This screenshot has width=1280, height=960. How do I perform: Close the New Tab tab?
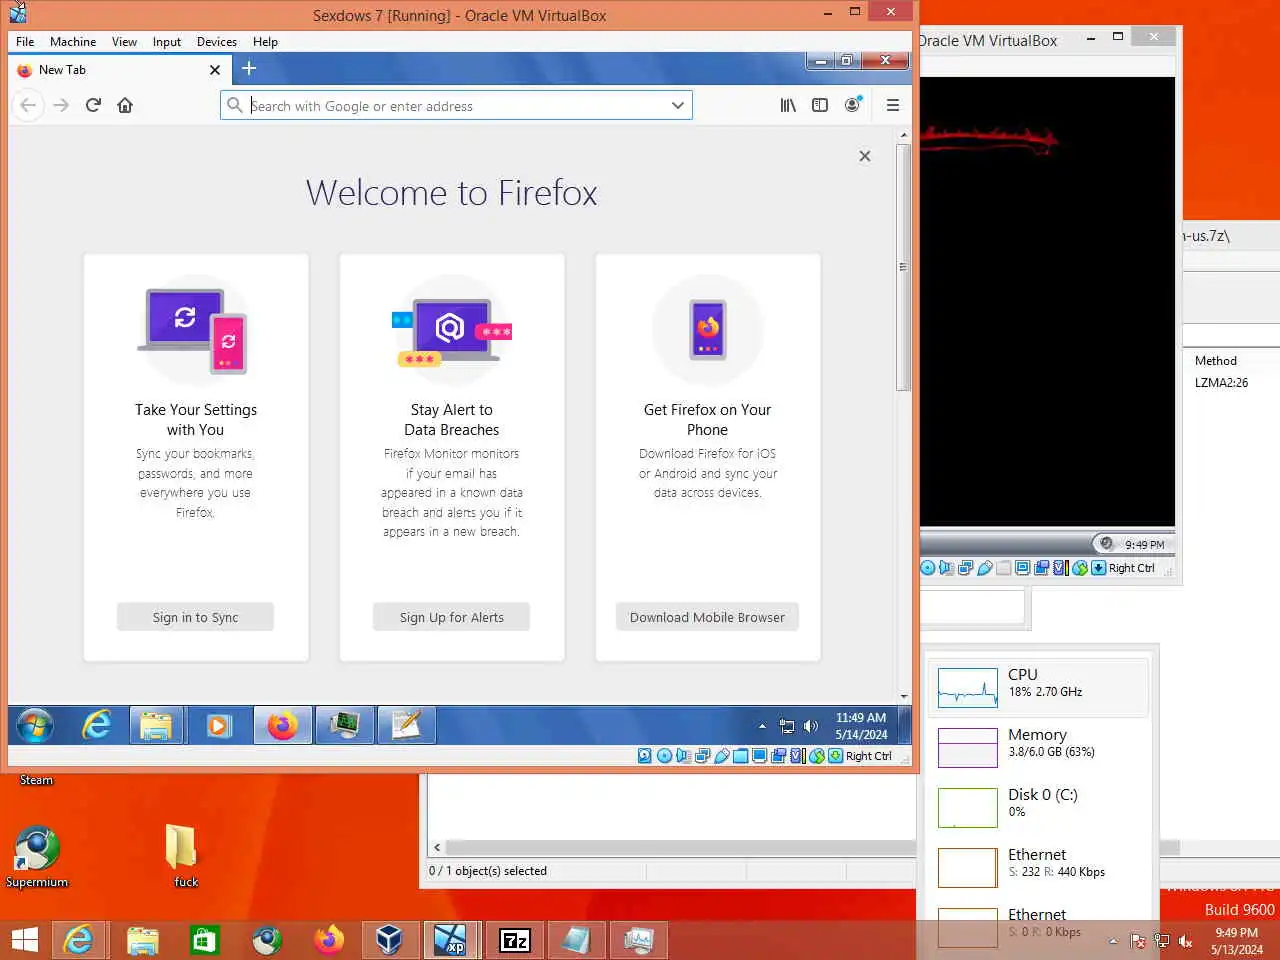(215, 70)
